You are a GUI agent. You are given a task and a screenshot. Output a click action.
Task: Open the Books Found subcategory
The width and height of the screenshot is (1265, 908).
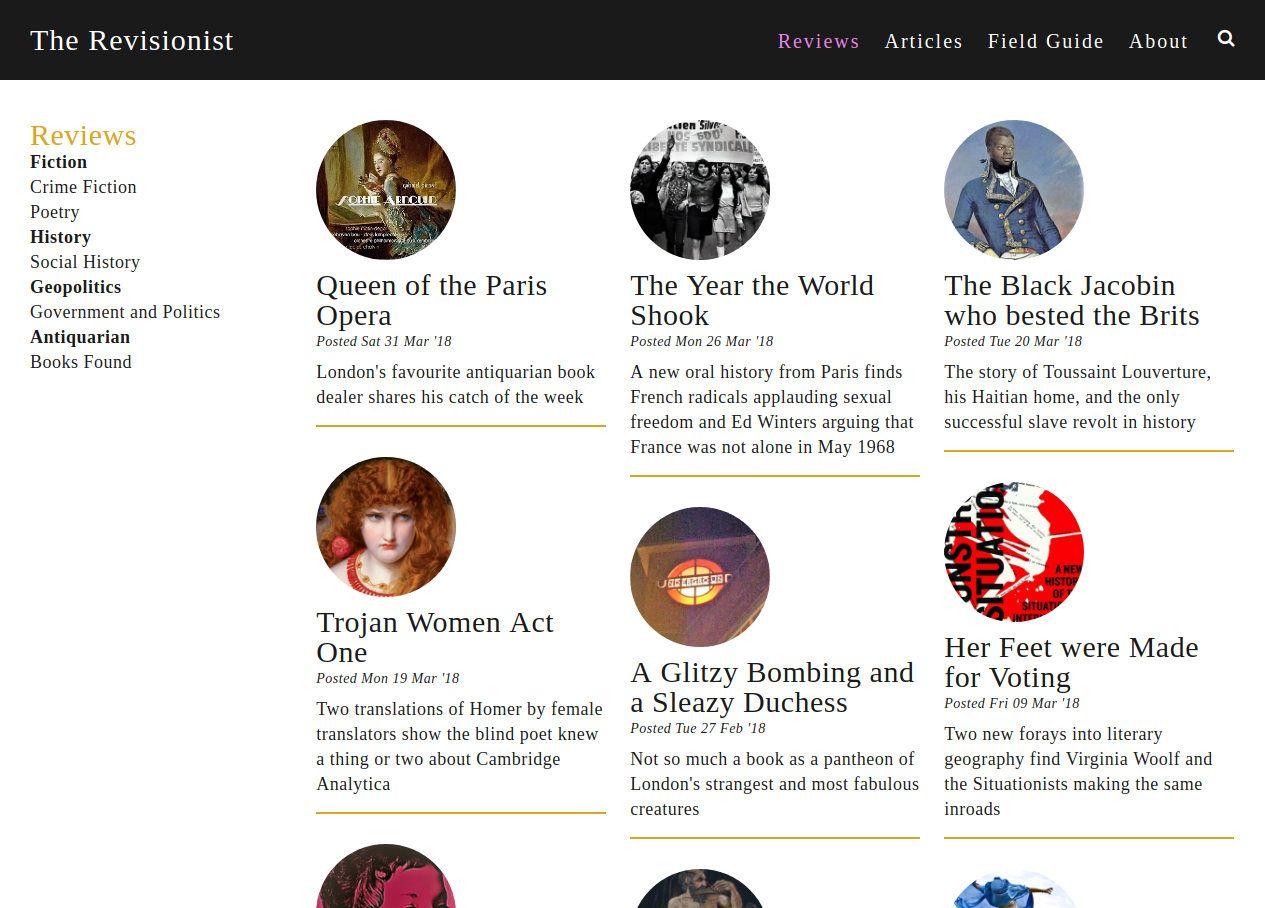[x=81, y=362]
